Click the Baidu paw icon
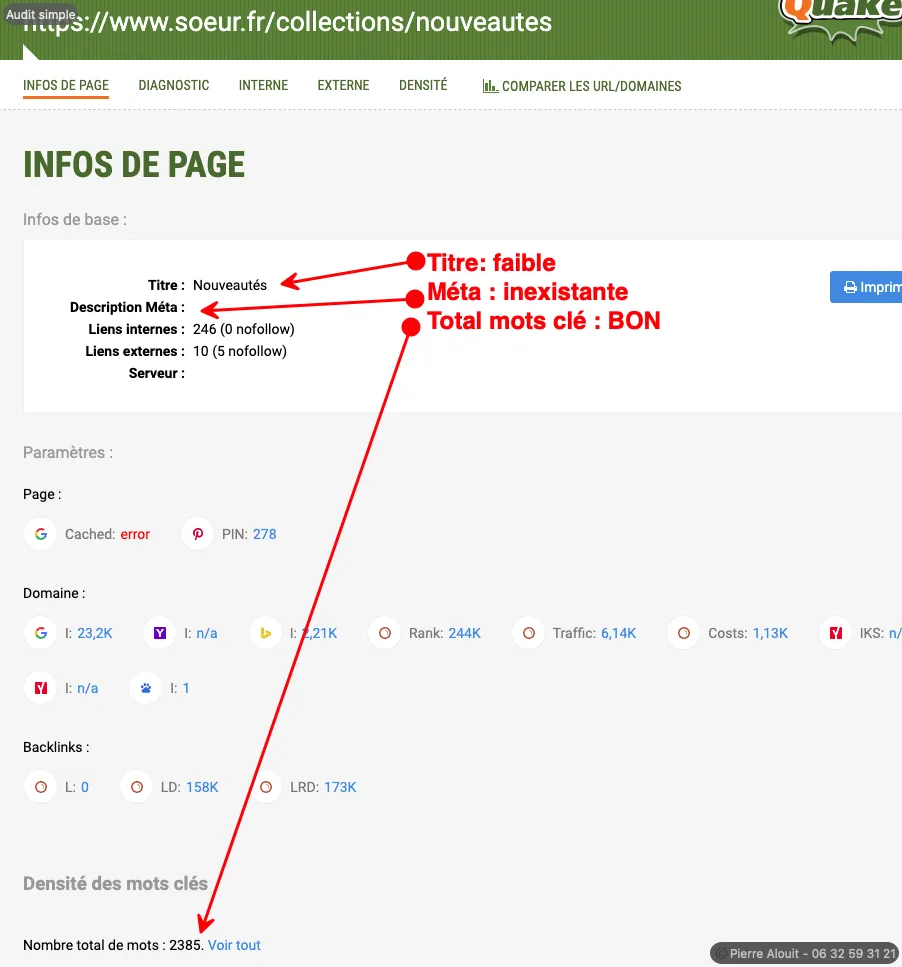 pyautogui.click(x=146, y=688)
